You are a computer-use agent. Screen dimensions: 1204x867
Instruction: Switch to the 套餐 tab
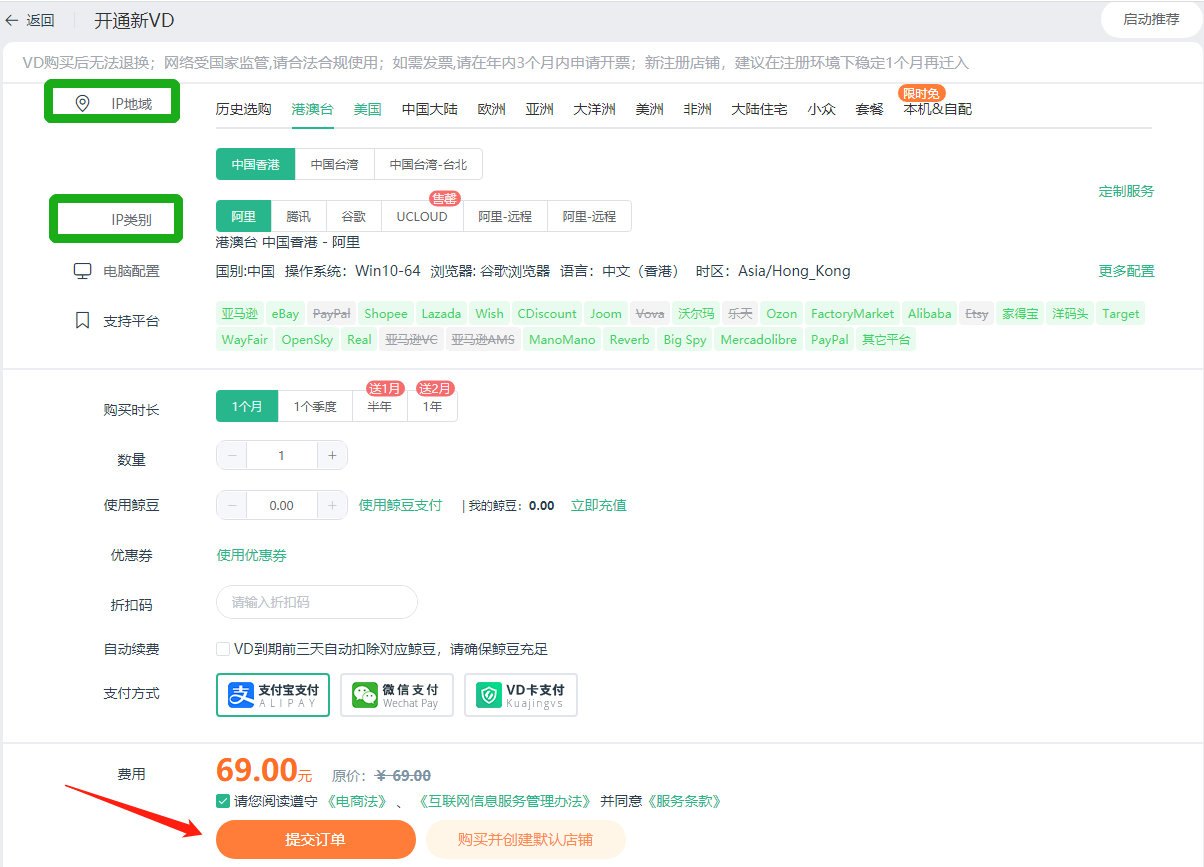coord(869,109)
